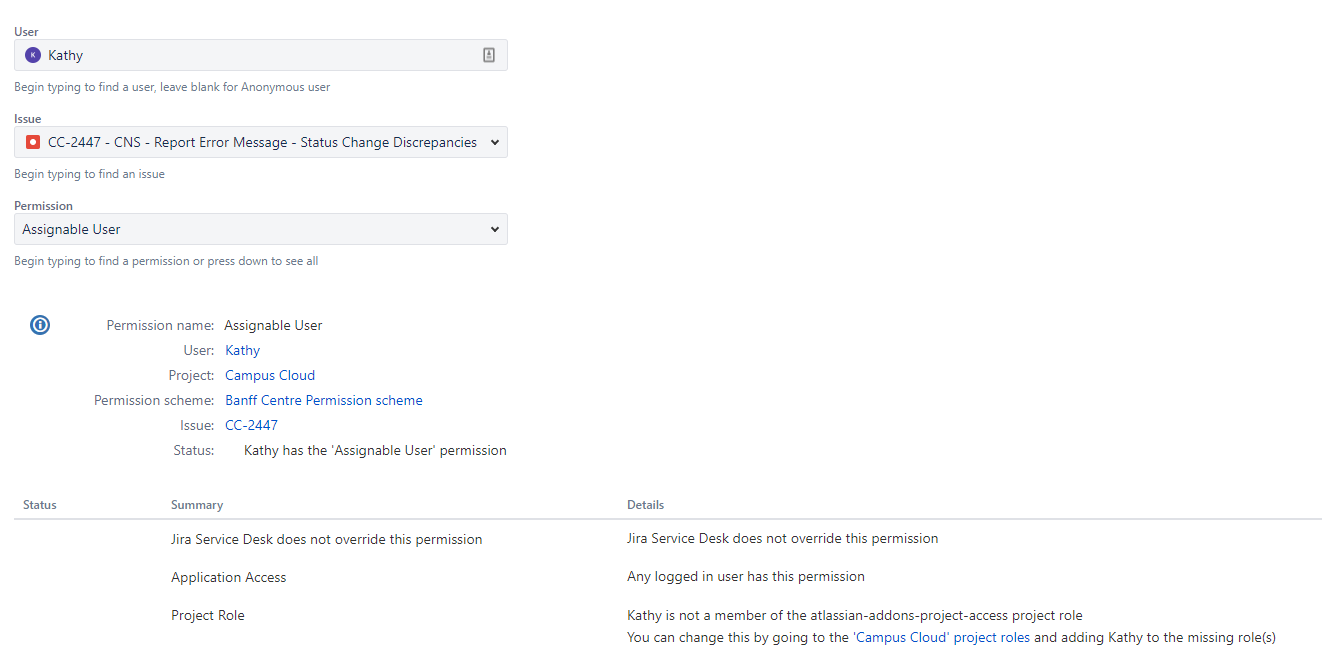The height and width of the screenshot is (664, 1322).
Task: Click the red bug icon for issue CC-2447
Action: [x=33, y=142]
